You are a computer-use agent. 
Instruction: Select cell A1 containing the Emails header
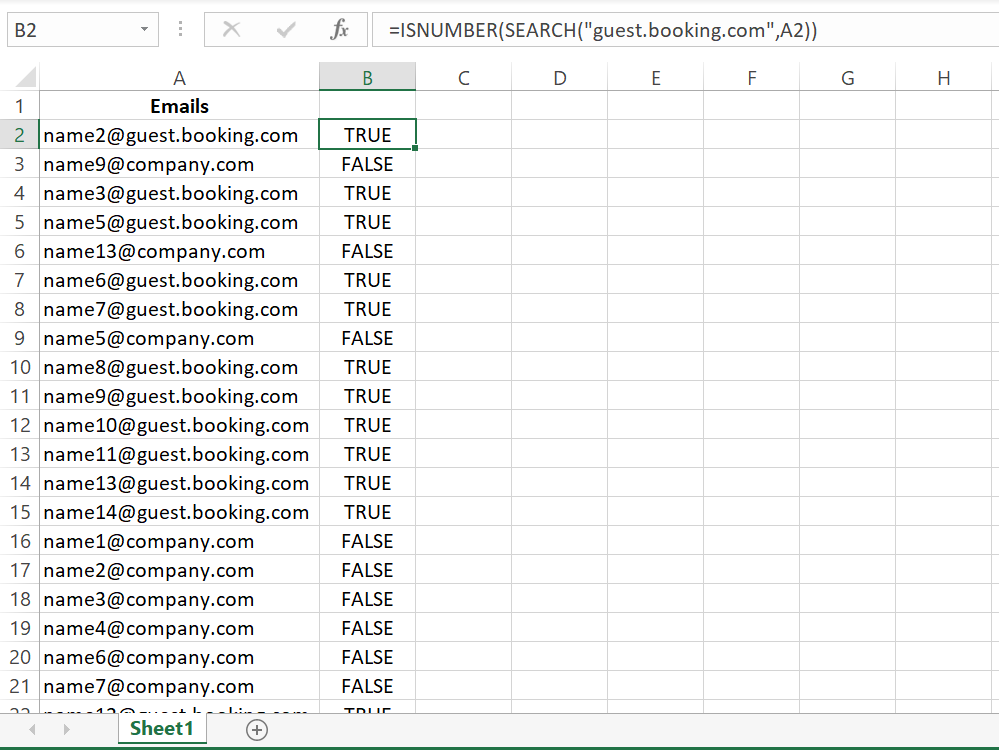tap(179, 106)
